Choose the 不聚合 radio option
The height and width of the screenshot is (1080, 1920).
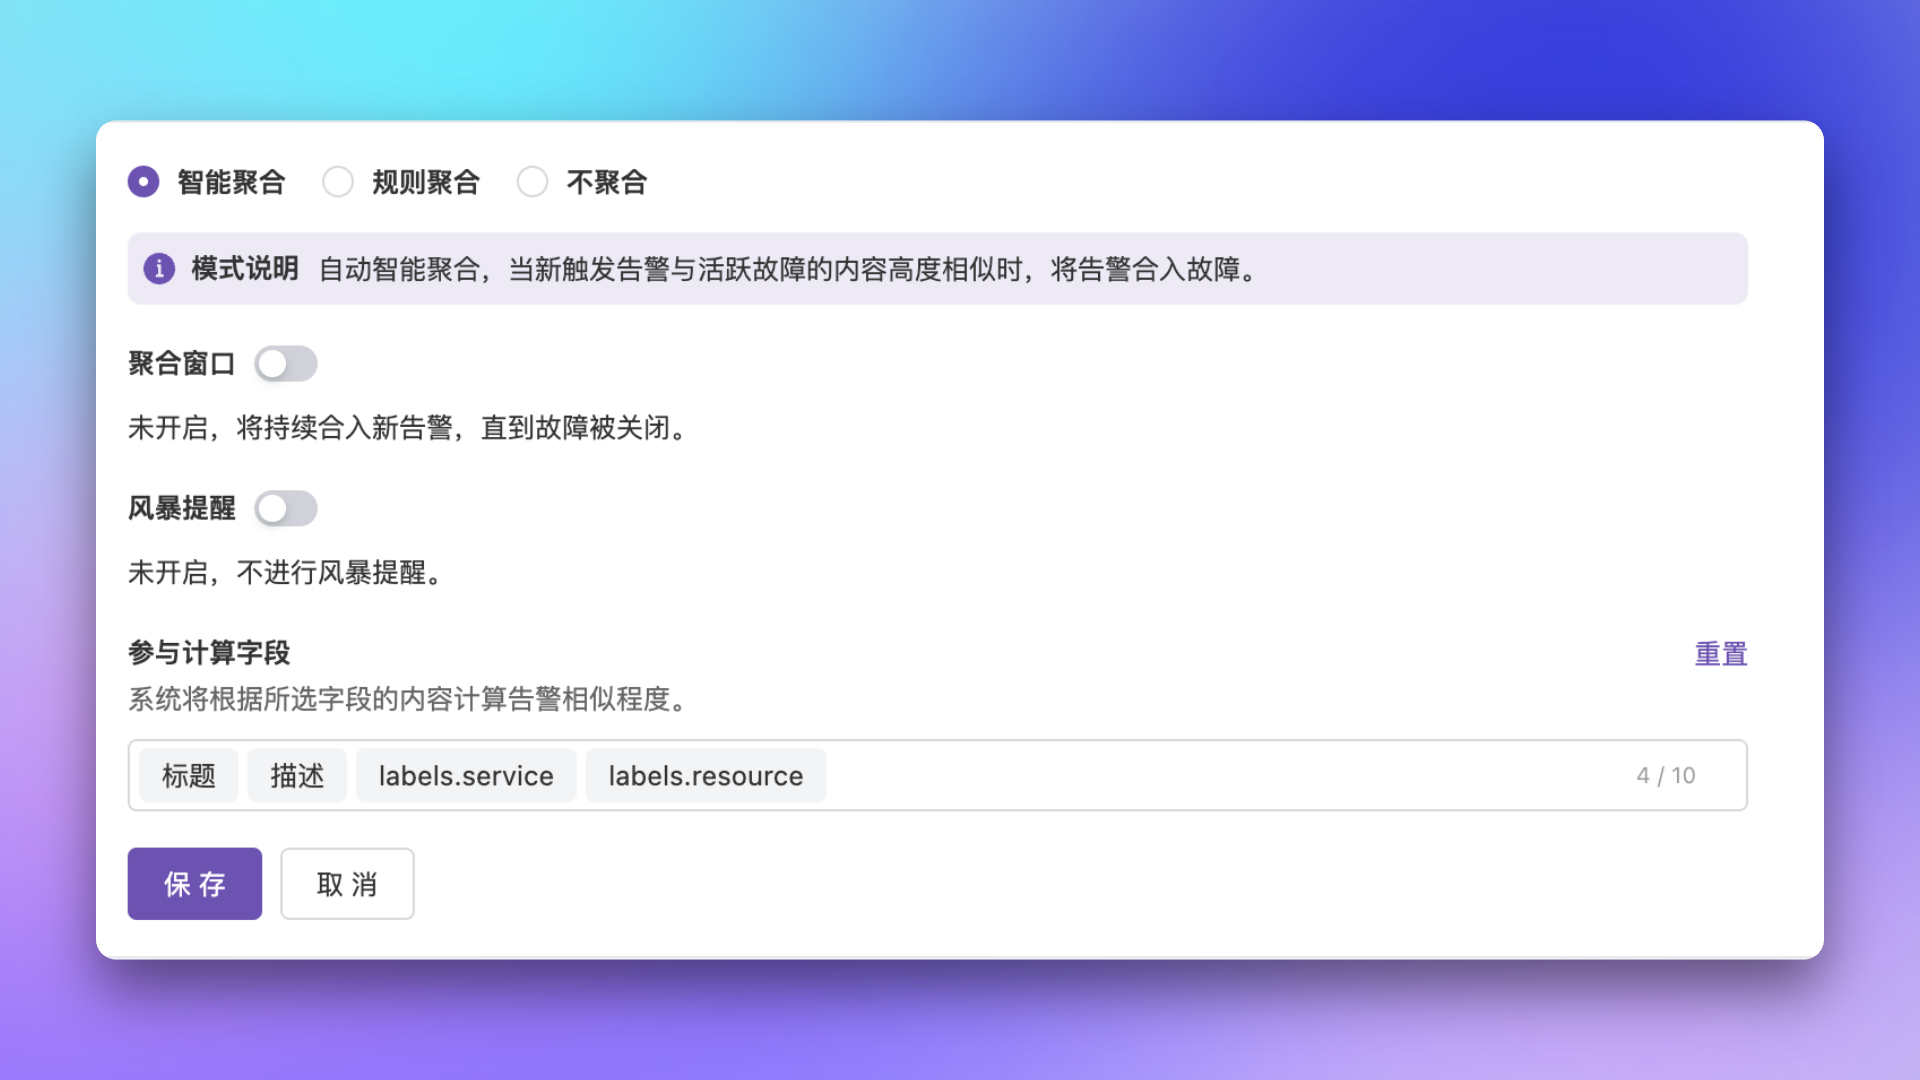point(532,182)
